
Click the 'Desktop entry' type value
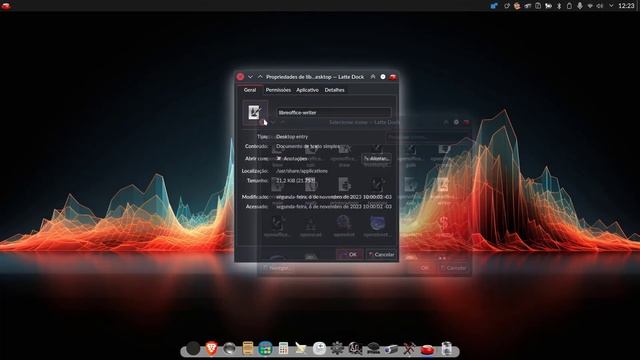(x=292, y=137)
